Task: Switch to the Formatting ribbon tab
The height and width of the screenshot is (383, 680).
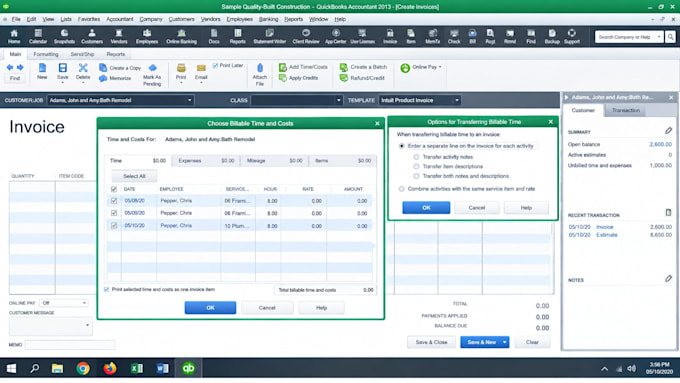Action: point(46,54)
